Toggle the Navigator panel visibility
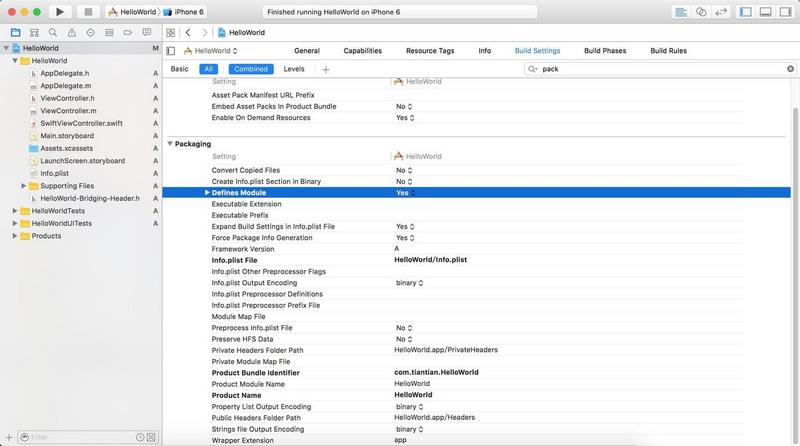Screen dimensions: 800x446 click(745, 12)
